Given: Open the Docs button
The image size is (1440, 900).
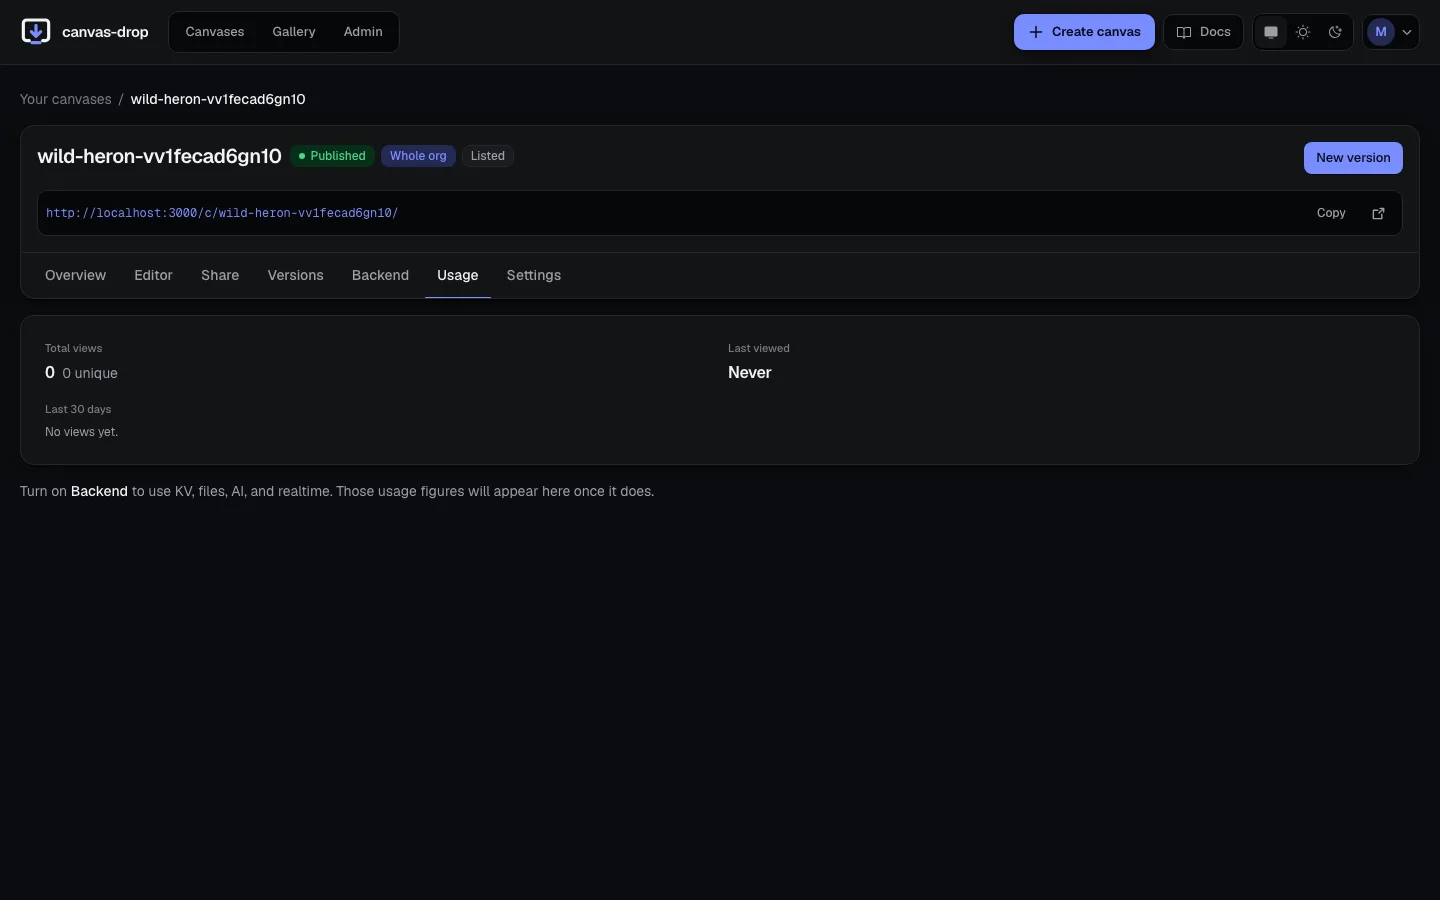Looking at the screenshot, I should [1203, 32].
